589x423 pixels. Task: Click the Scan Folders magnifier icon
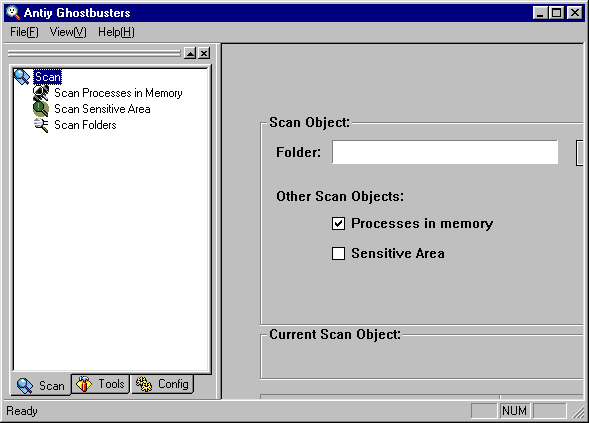point(41,125)
